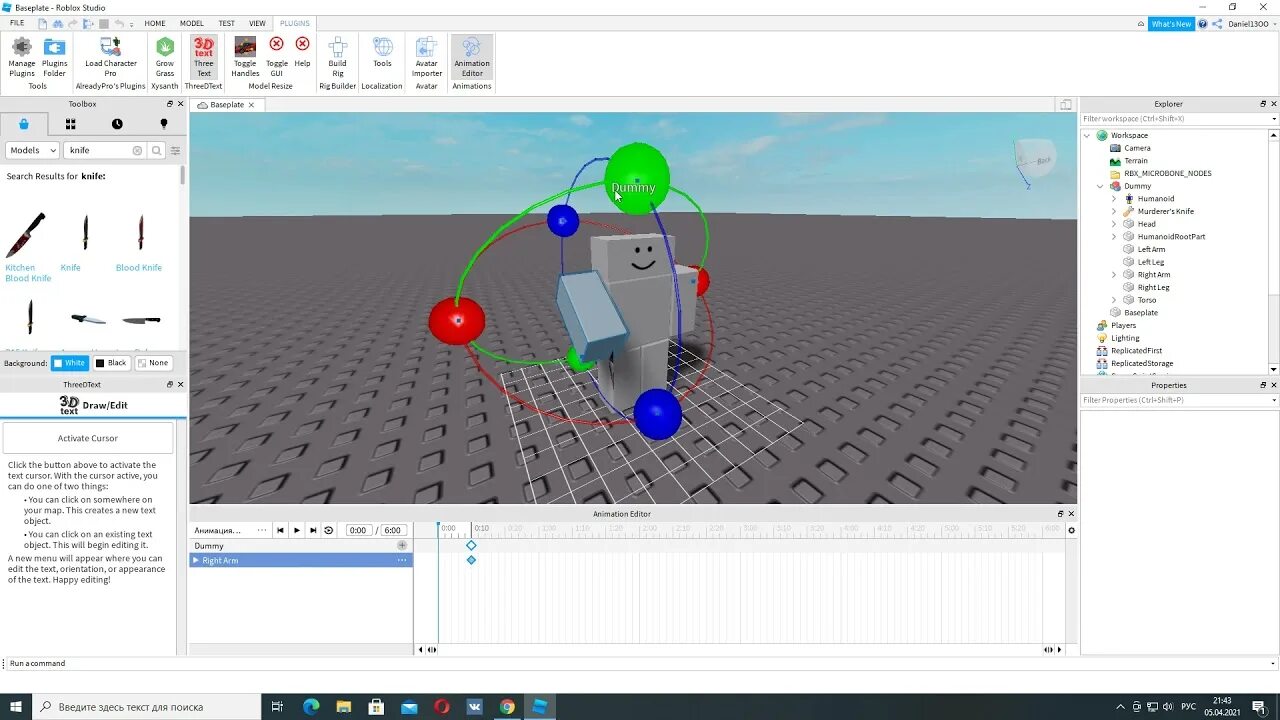Expand the HumanoidRootPart node
Viewport: 1280px width, 720px height.
click(1114, 237)
